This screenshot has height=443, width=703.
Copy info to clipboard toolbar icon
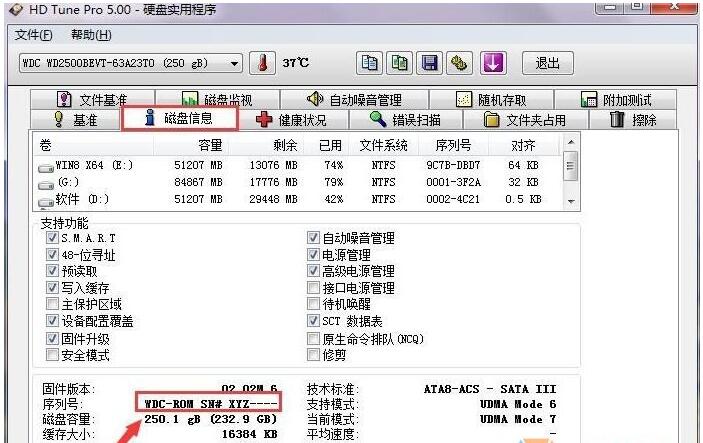369,63
